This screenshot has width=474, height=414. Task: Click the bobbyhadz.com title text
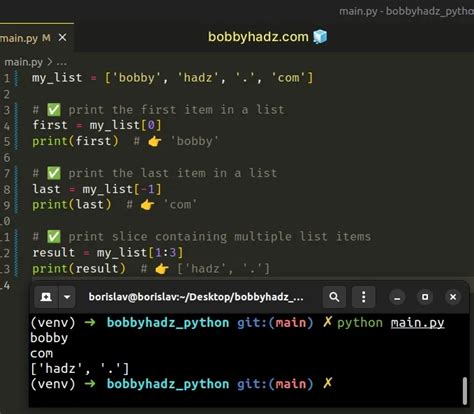[x=258, y=37]
